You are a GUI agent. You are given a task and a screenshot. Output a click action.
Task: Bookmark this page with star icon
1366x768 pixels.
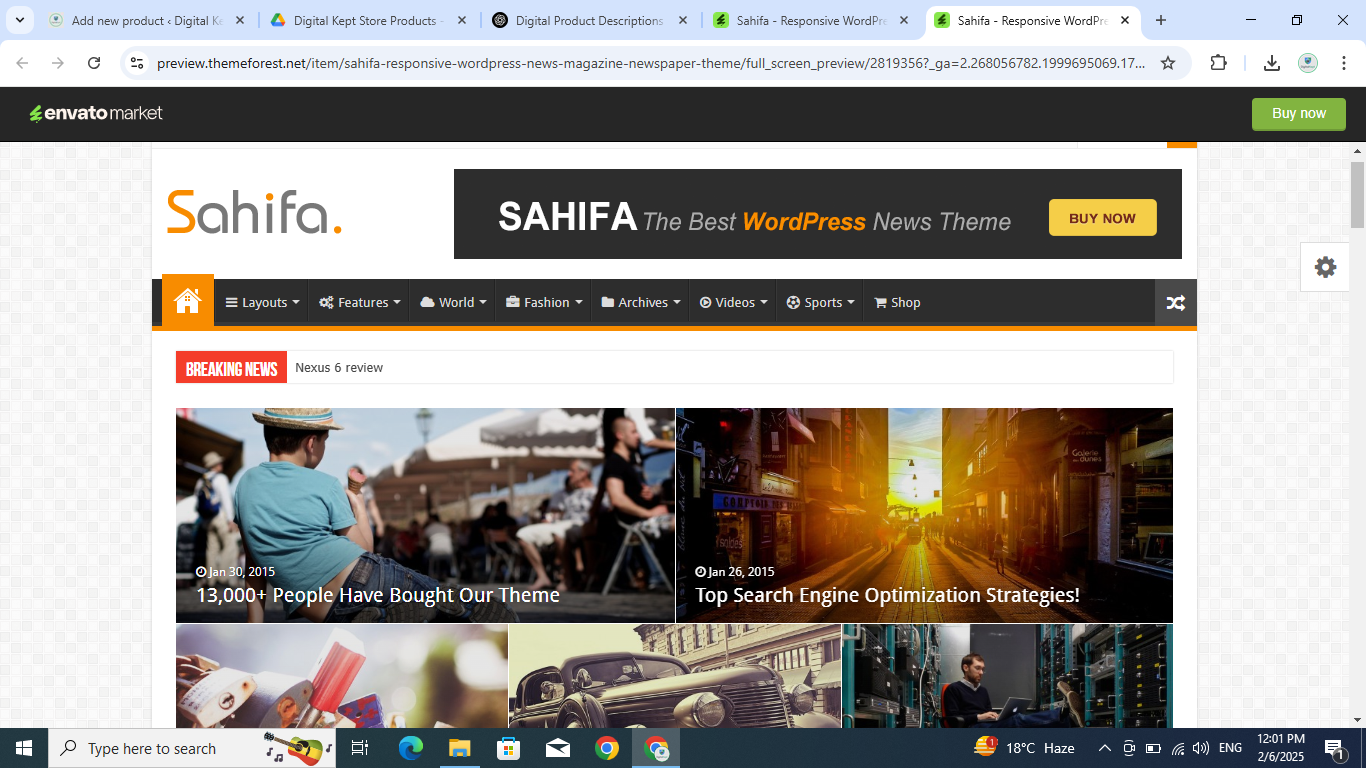point(1167,63)
